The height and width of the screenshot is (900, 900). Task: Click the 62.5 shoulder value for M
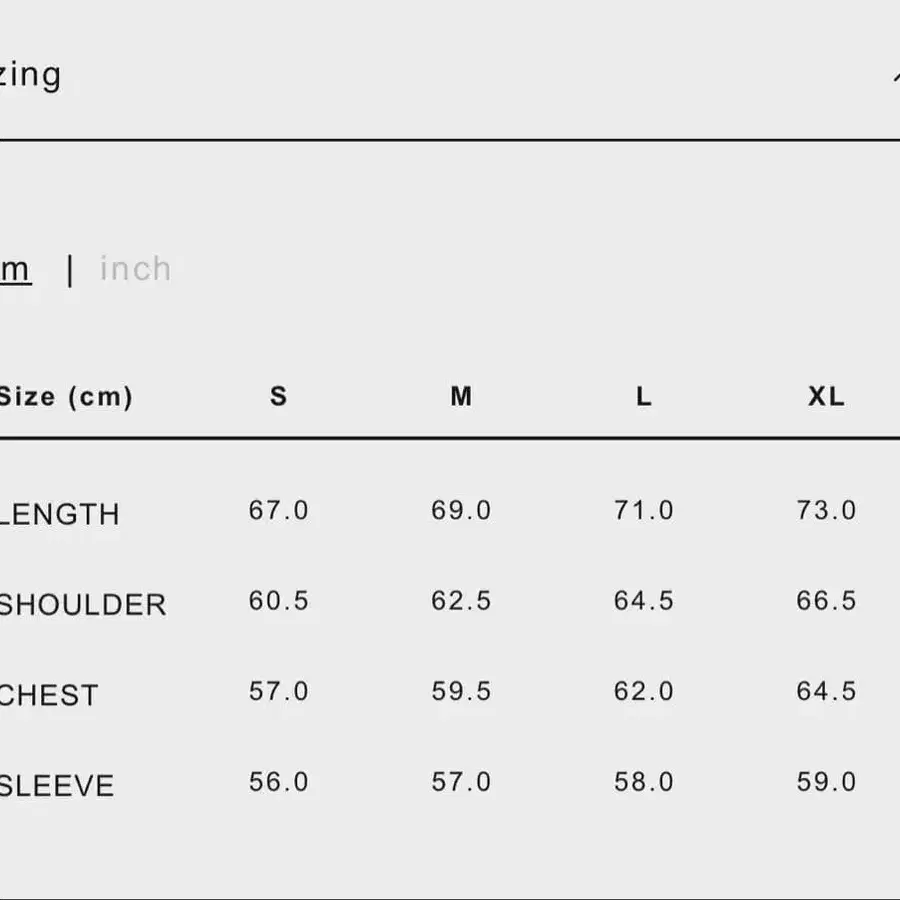point(461,601)
